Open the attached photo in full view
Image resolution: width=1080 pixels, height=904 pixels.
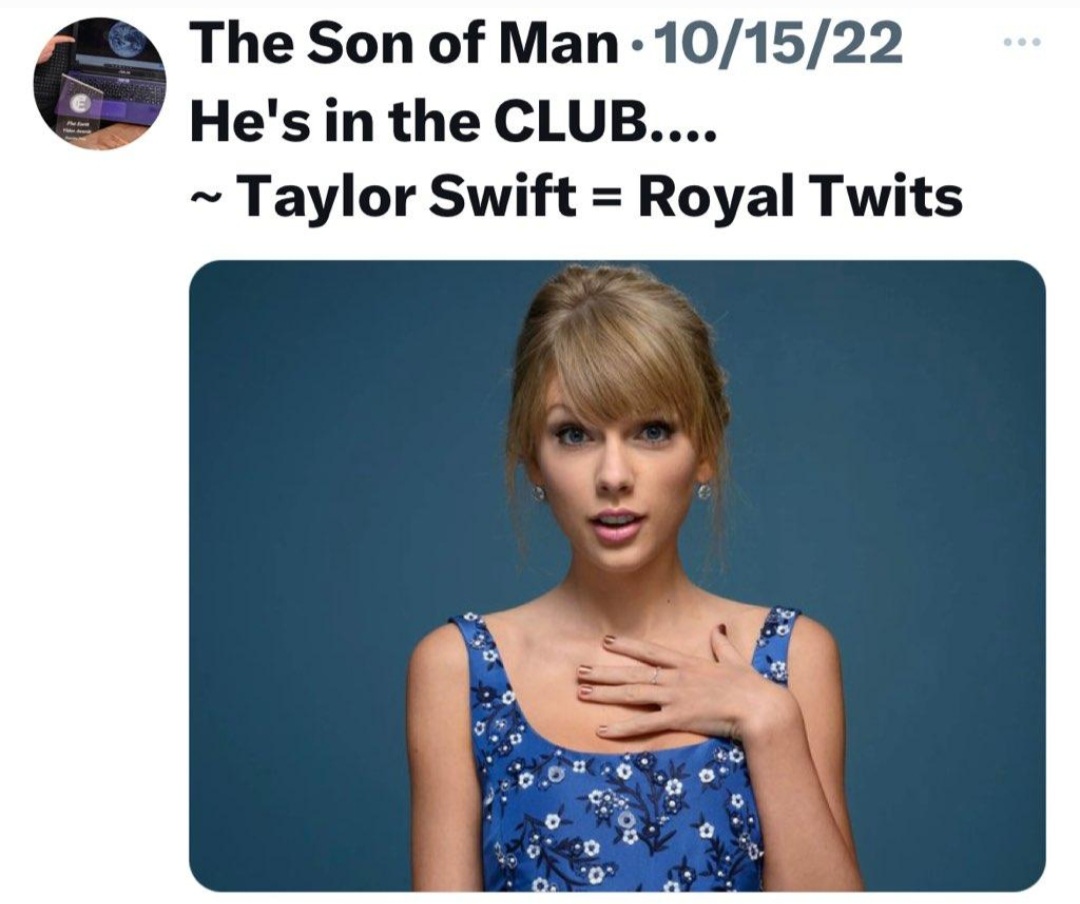[x=616, y=575]
